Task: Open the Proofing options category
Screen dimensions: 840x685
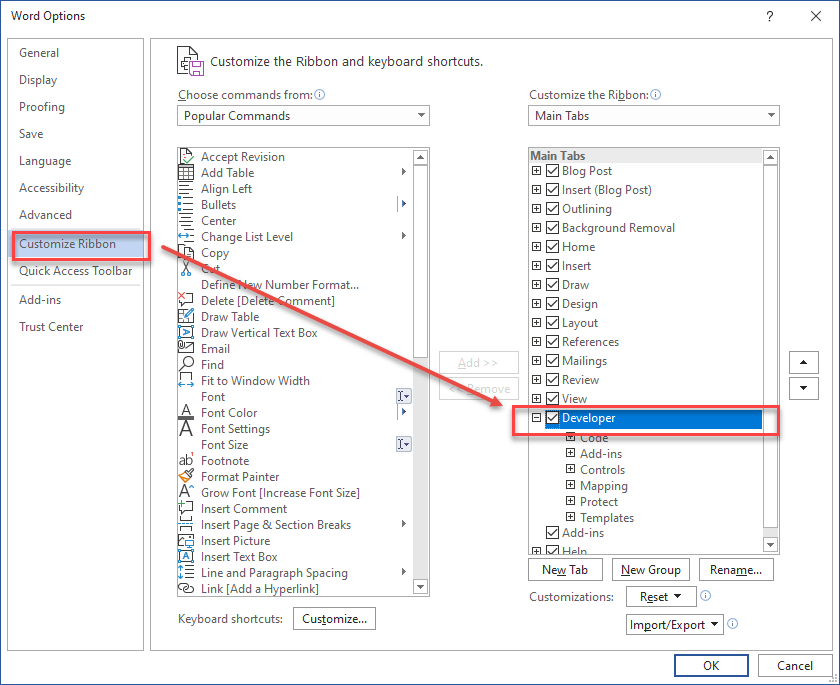Action: tap(42, 107)
